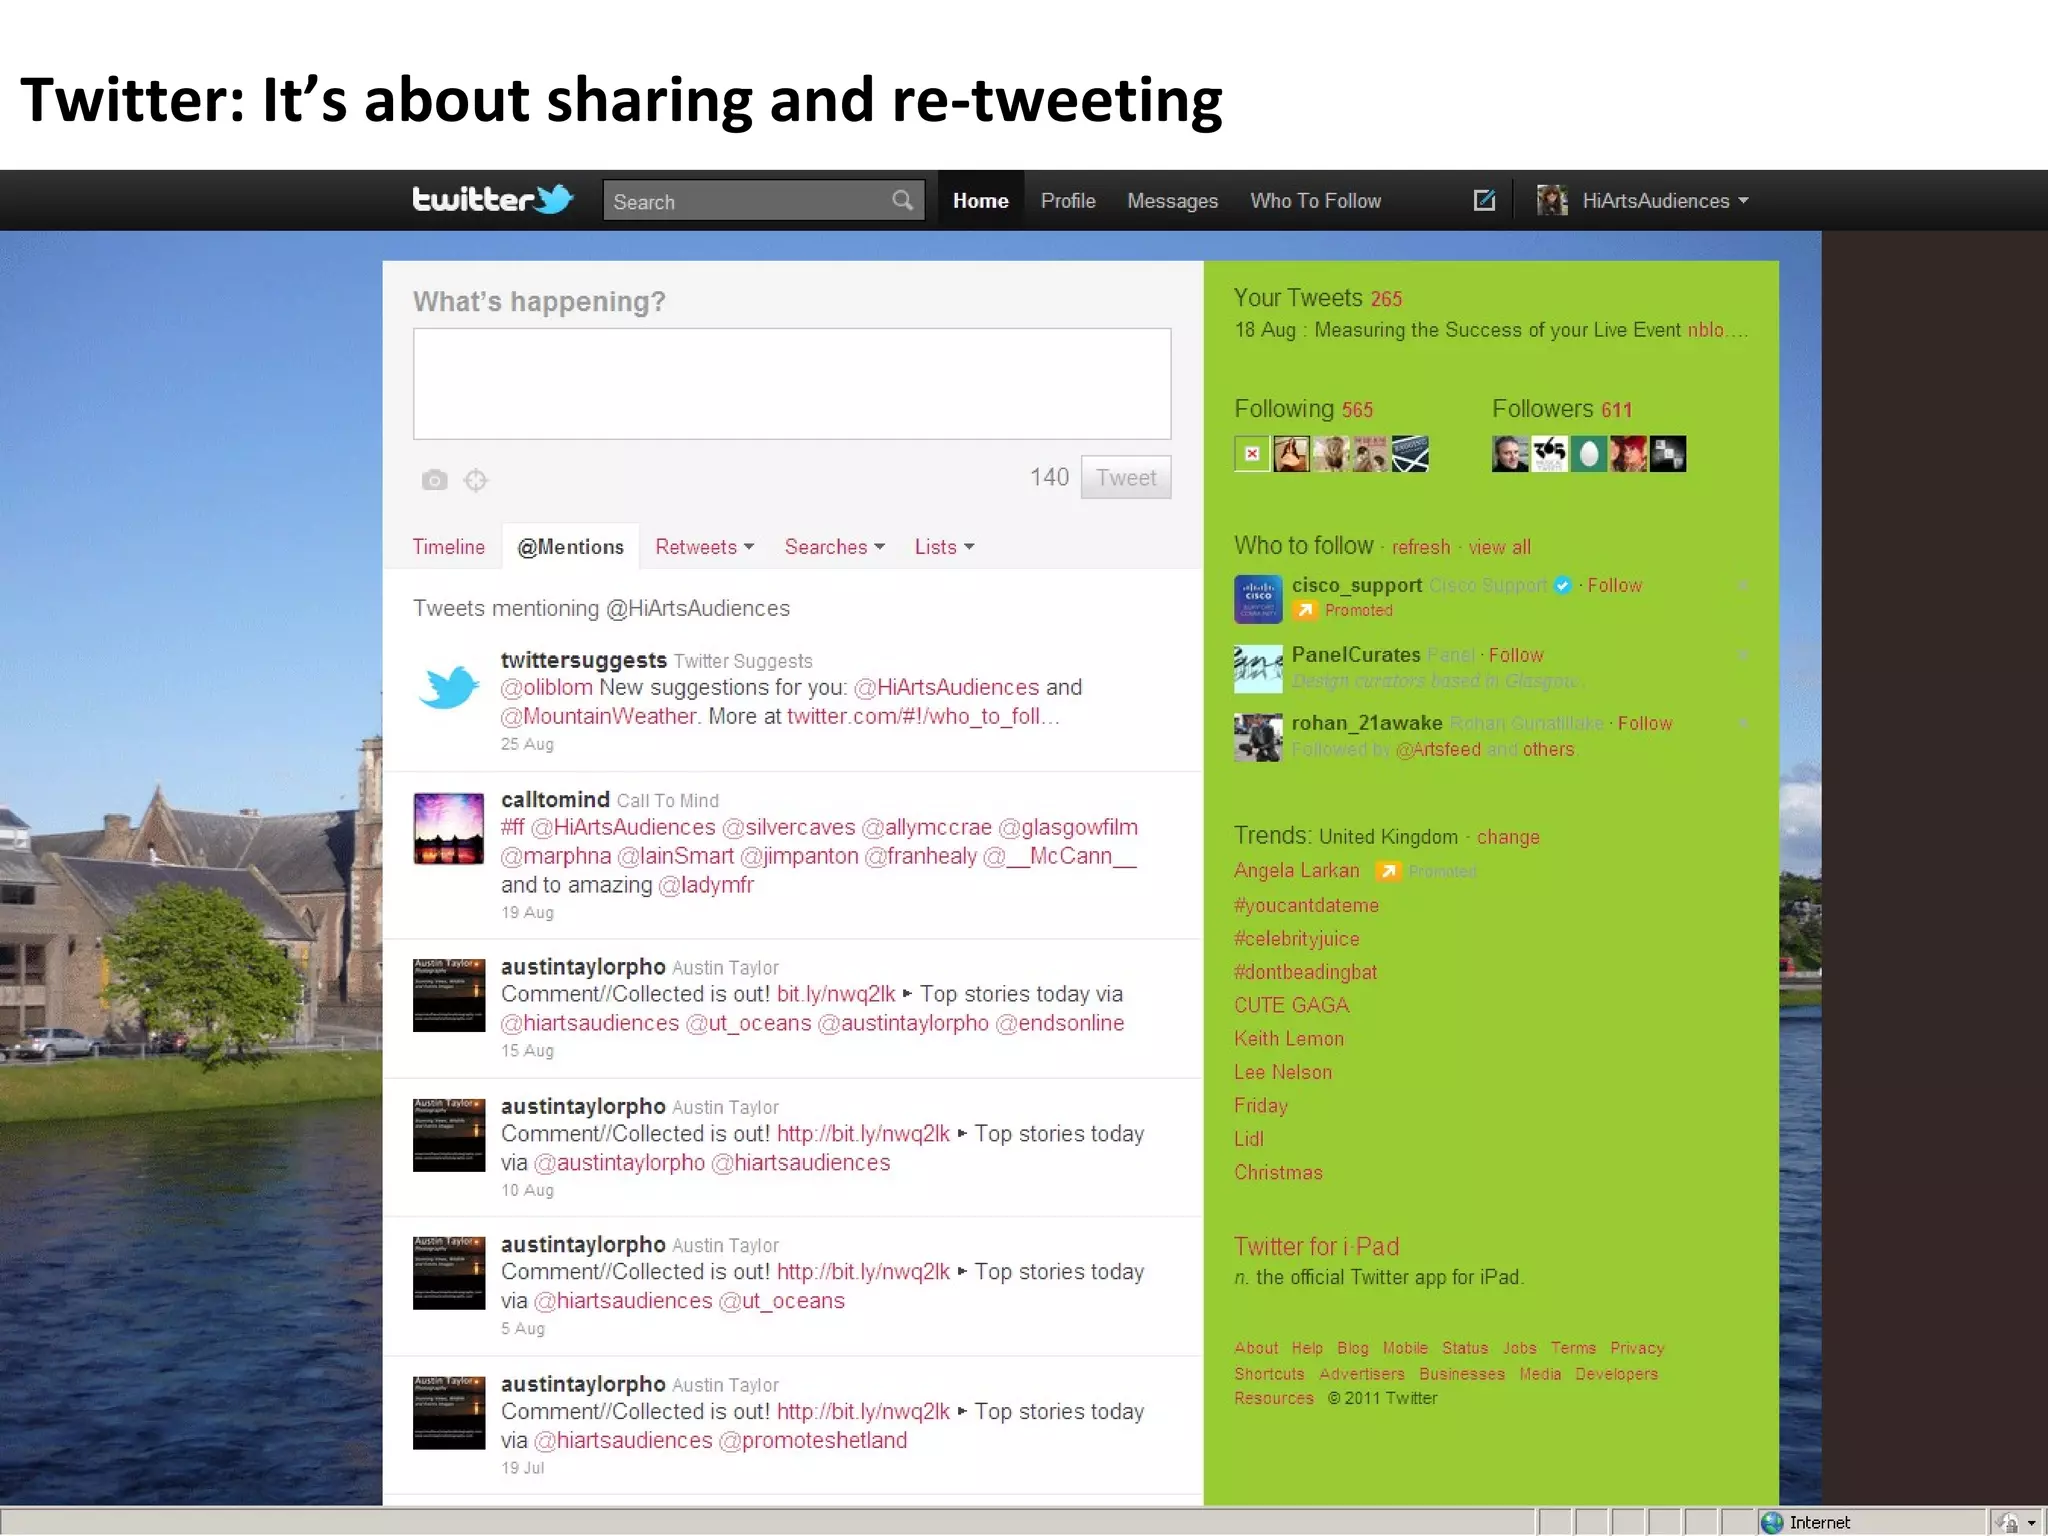Click the cisco_support Promoted arrow icon
Viewport: 2048px width, 1536px height.
pyautogui.click(x=1304, y=610)
